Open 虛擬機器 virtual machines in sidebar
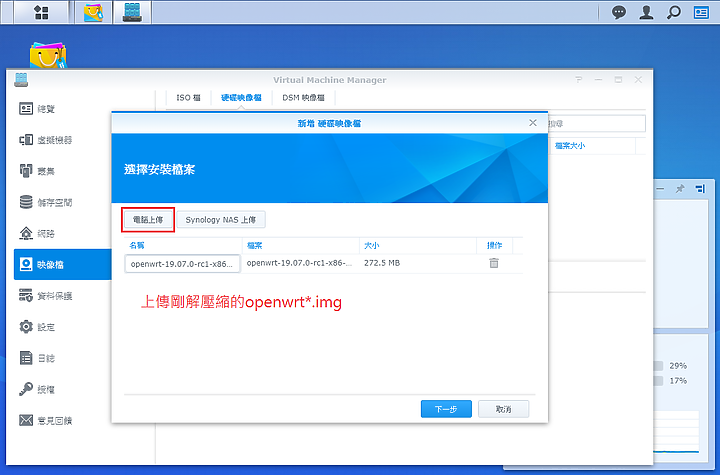Viewport: 720px width, 475px height. [62, 140]
